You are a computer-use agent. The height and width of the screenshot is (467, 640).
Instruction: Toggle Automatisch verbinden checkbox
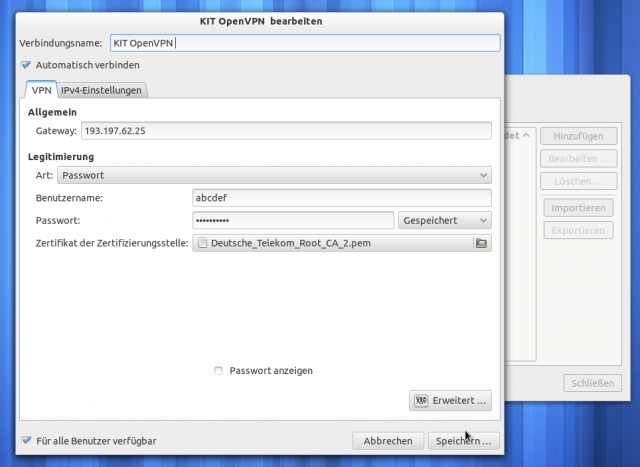coord(26,65)
